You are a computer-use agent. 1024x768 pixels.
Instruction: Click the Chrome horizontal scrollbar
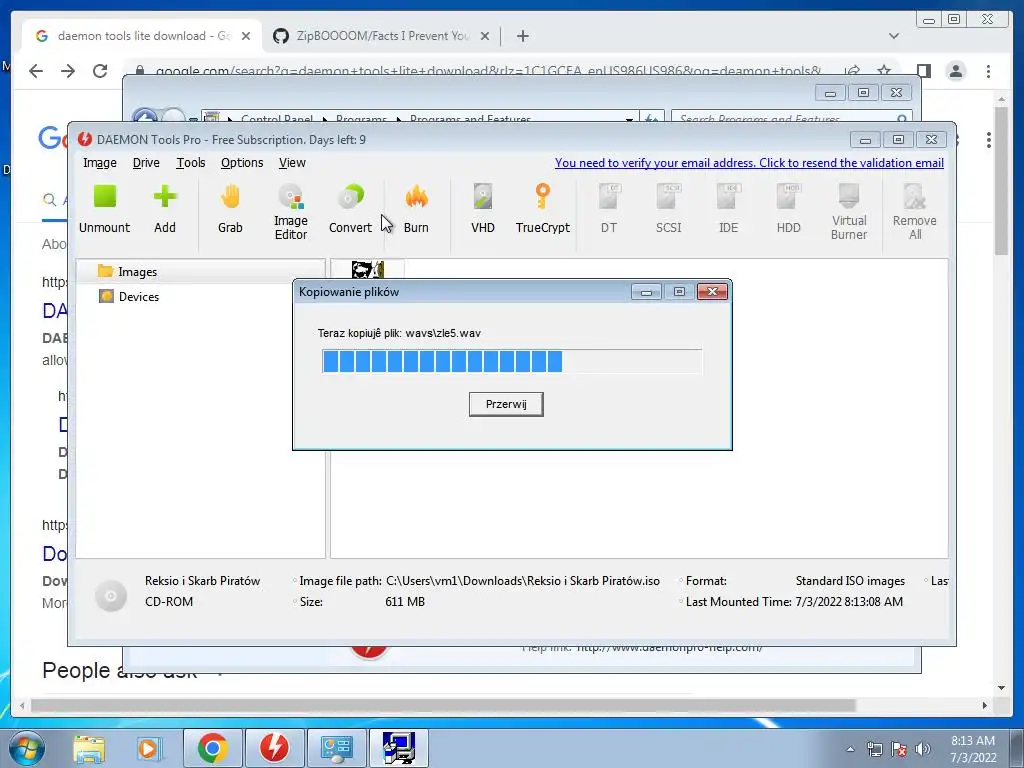(x=443, y=705)
